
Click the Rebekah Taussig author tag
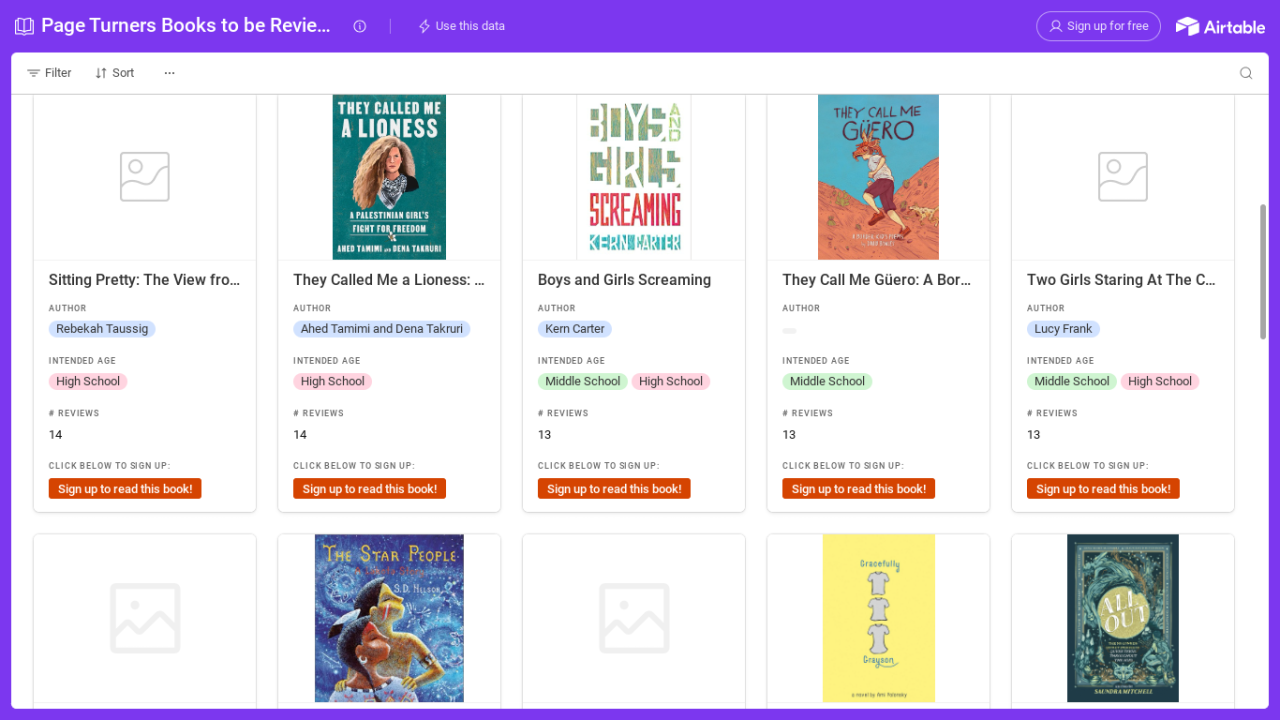102,329
